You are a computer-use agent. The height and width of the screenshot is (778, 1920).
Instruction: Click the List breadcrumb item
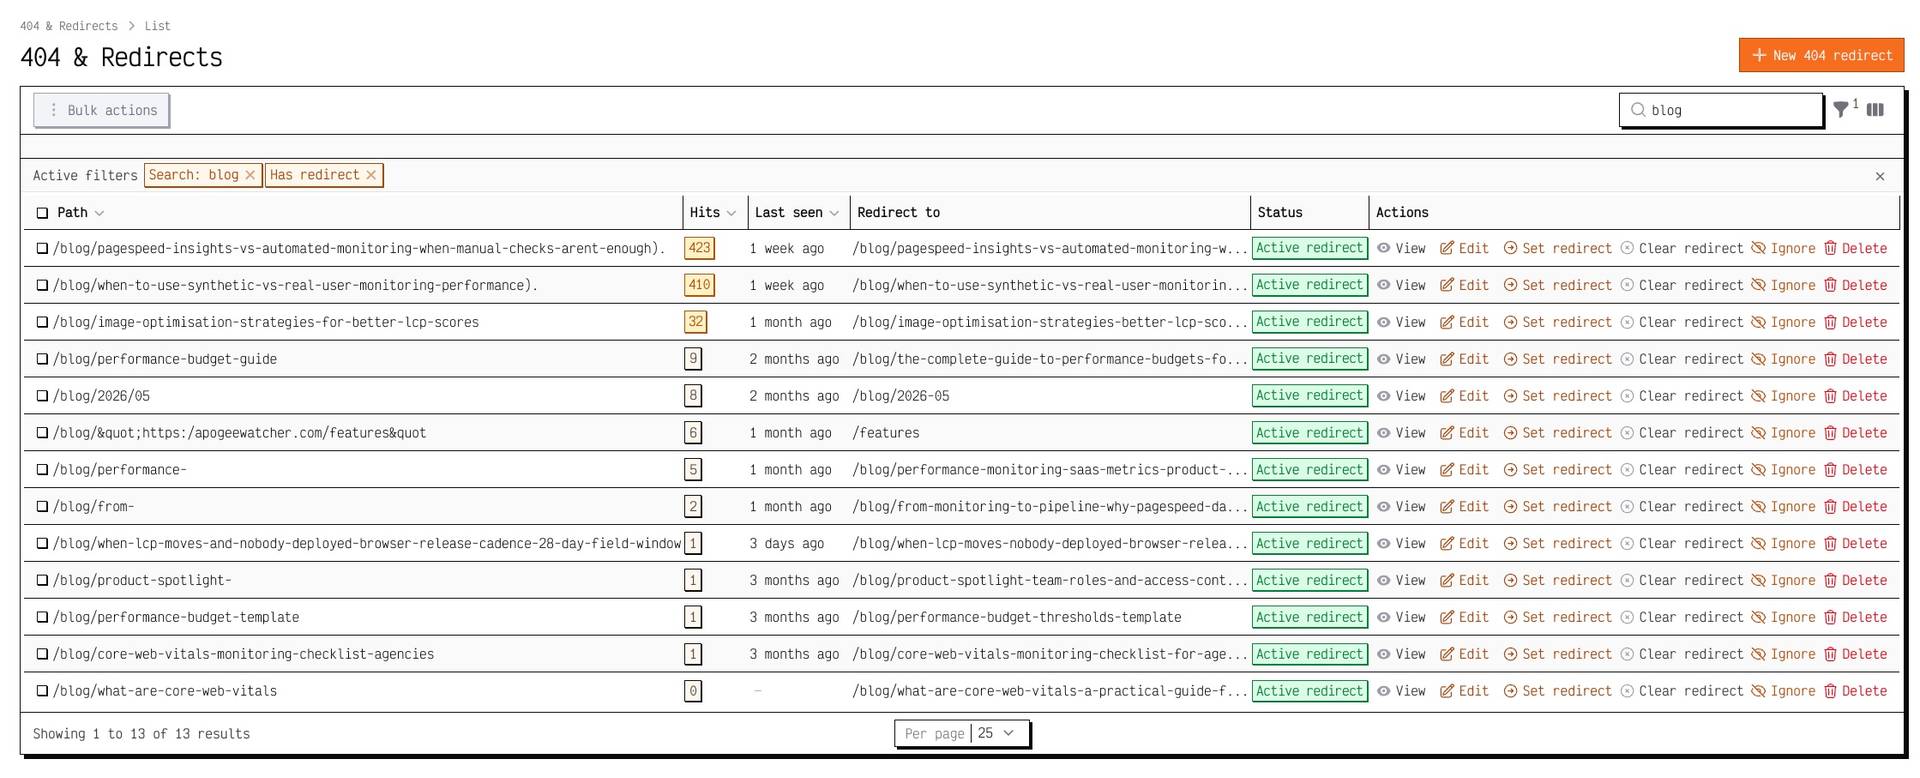coord(157,26)
